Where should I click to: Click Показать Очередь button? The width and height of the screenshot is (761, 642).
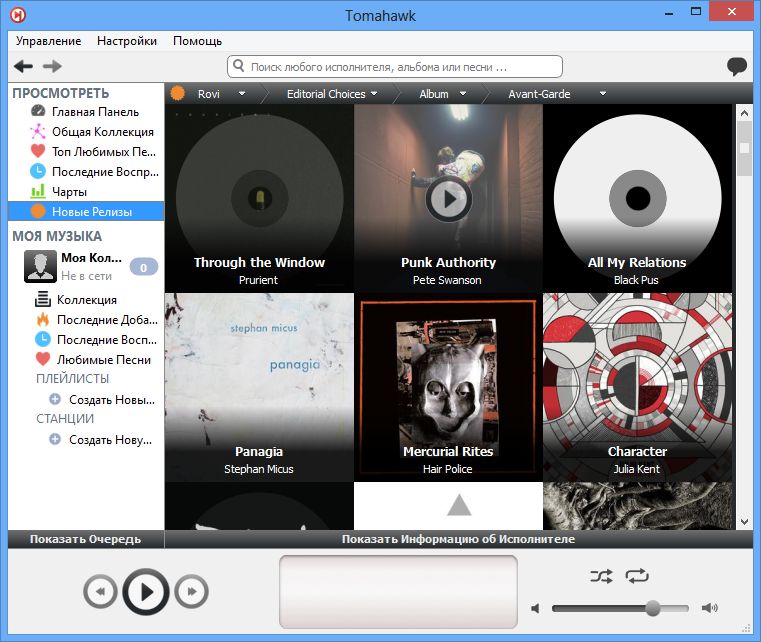coord(86,539)
